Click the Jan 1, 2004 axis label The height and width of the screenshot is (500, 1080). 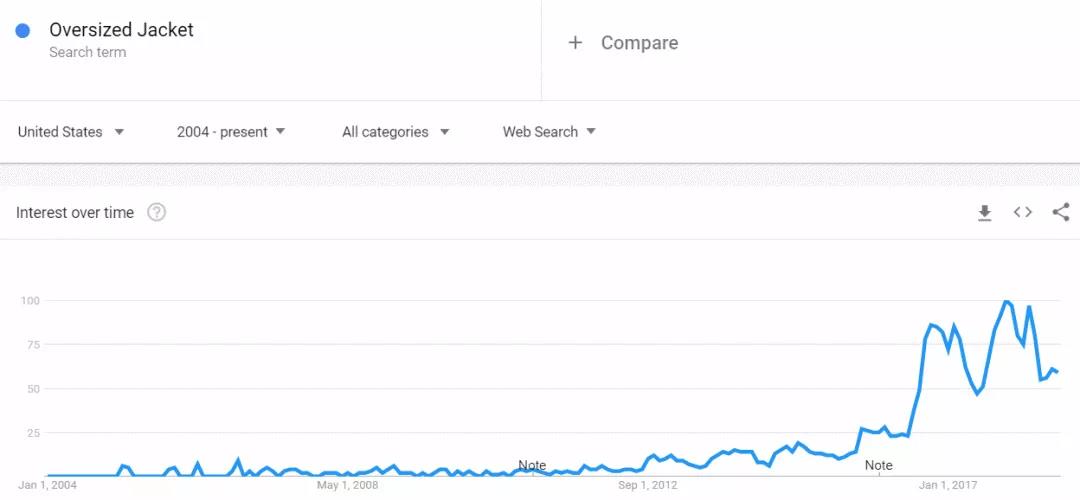[47, 486]
